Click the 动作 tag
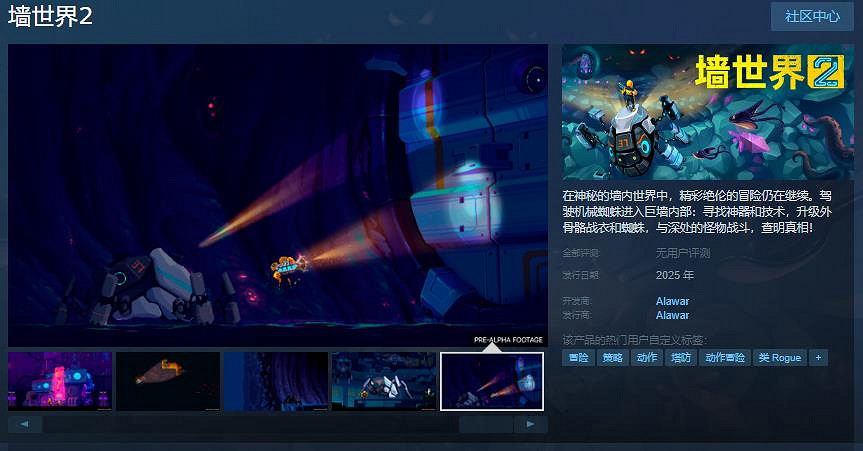Screen dimensions: 863x451 (647, 358)
